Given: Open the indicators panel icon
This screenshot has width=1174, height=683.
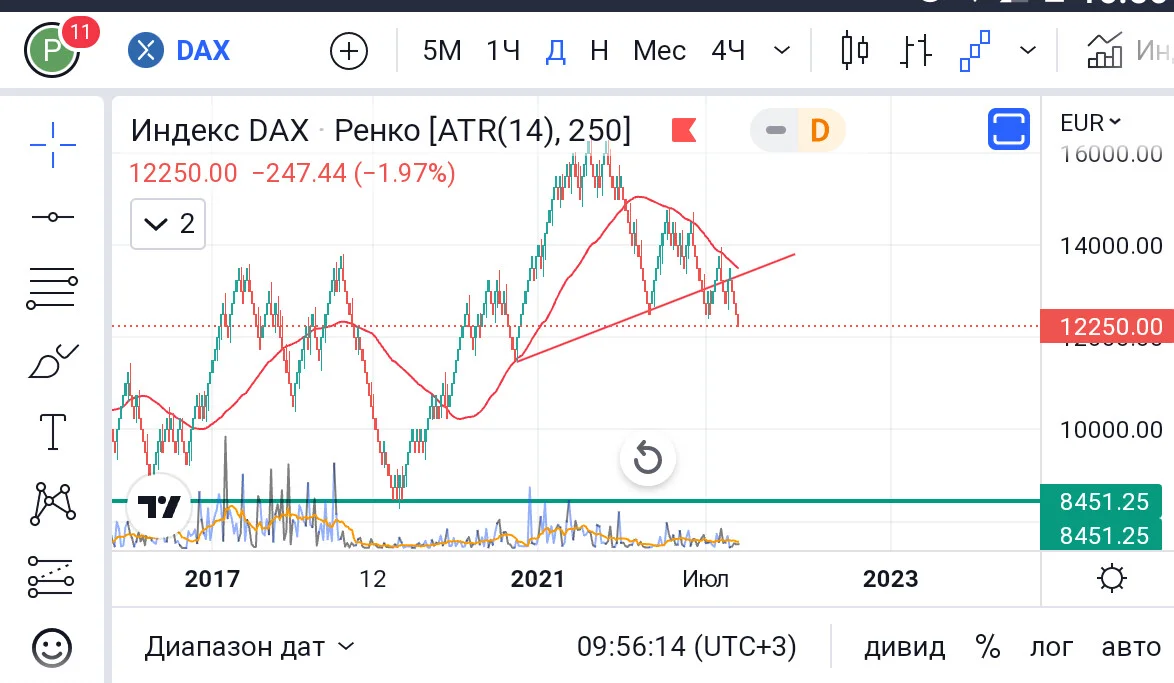Looking at the screenshot, I should point(1105,51).
